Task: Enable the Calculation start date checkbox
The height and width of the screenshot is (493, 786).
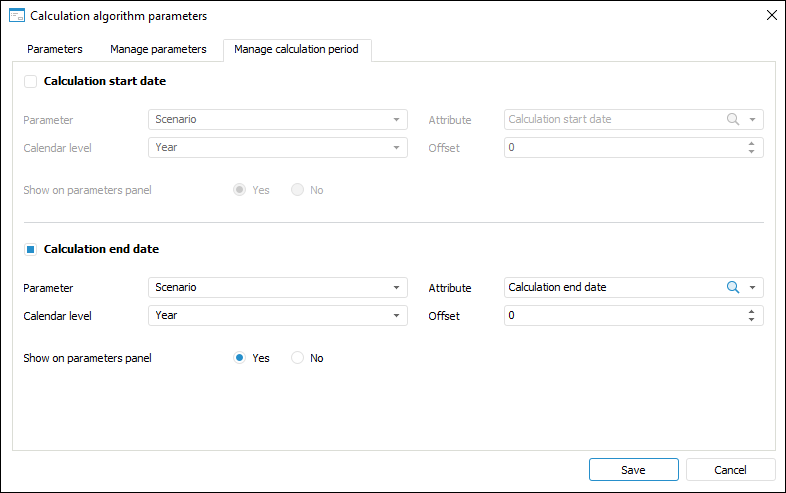Action: (x=31, y=81)
